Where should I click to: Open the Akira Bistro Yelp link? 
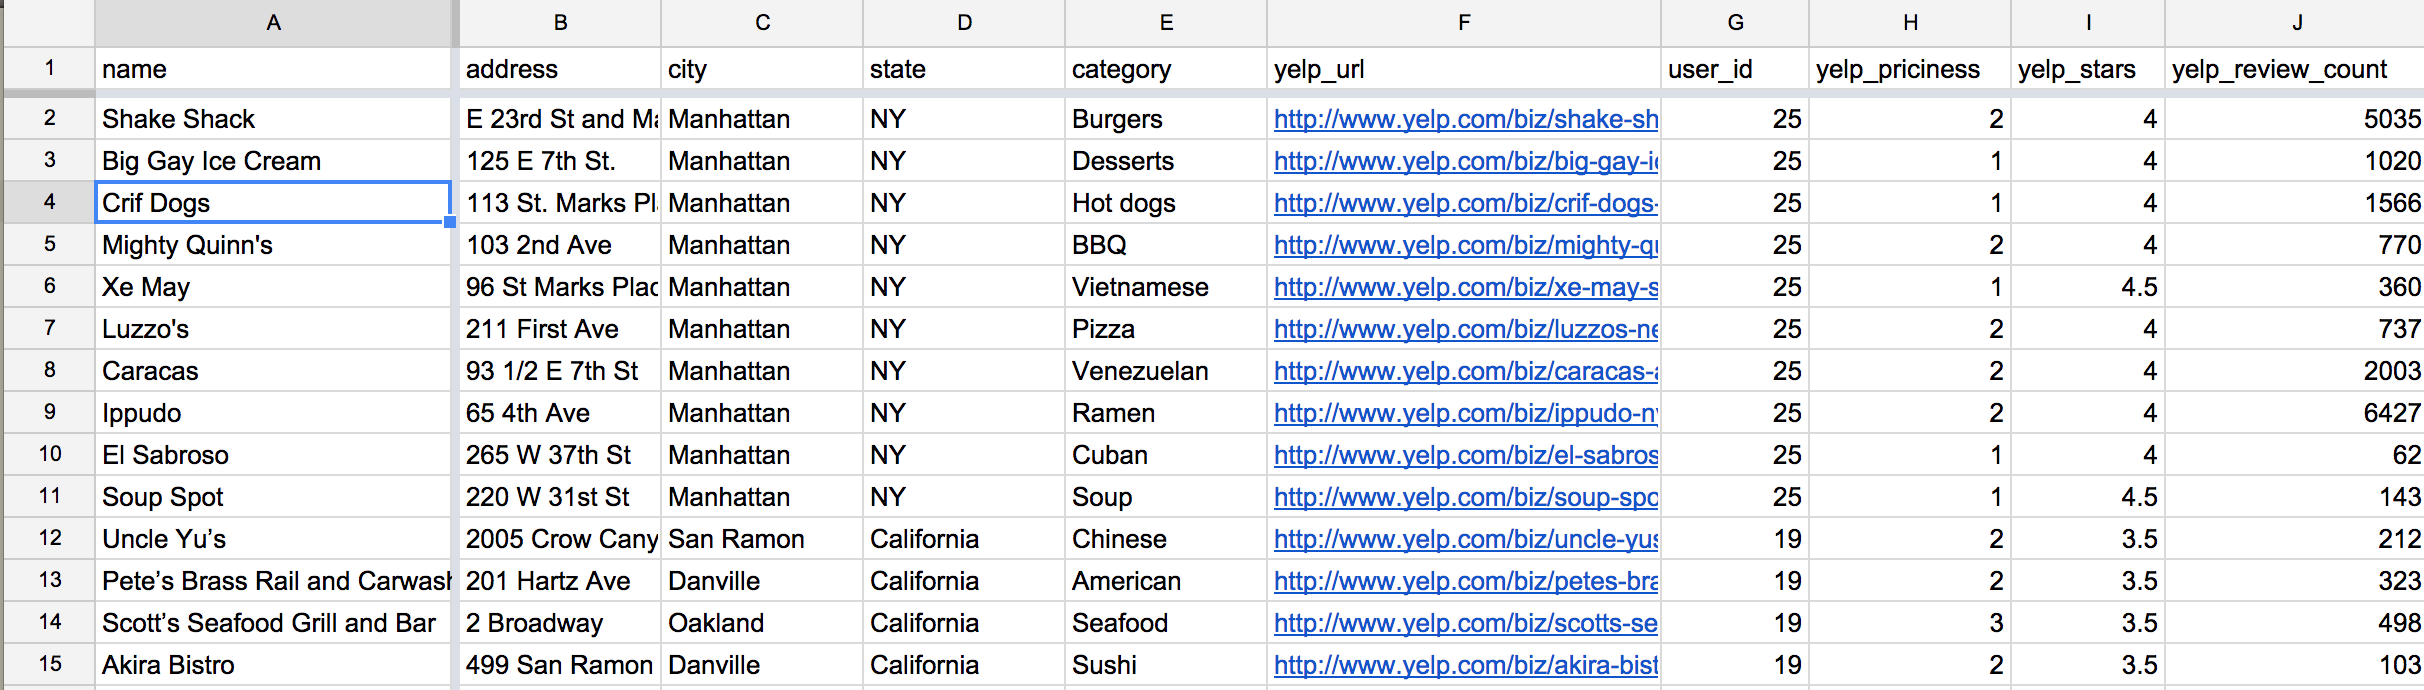pos(1465,665)
